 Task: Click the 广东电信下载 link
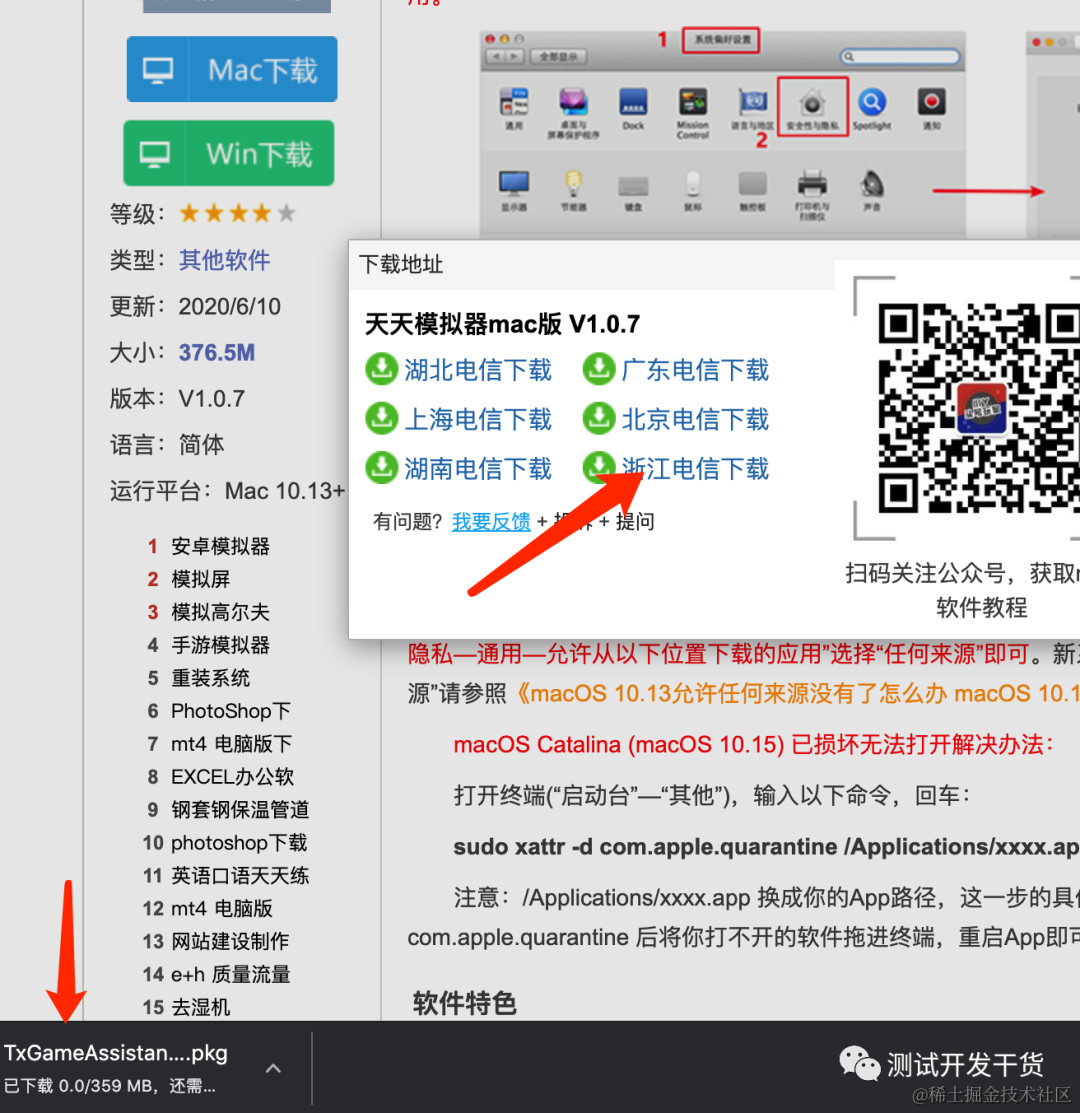[695, 370]
